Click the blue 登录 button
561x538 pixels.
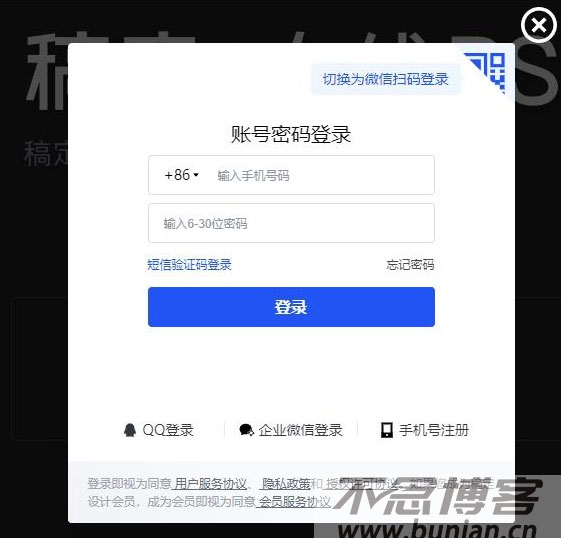click(x=291, y=307)
